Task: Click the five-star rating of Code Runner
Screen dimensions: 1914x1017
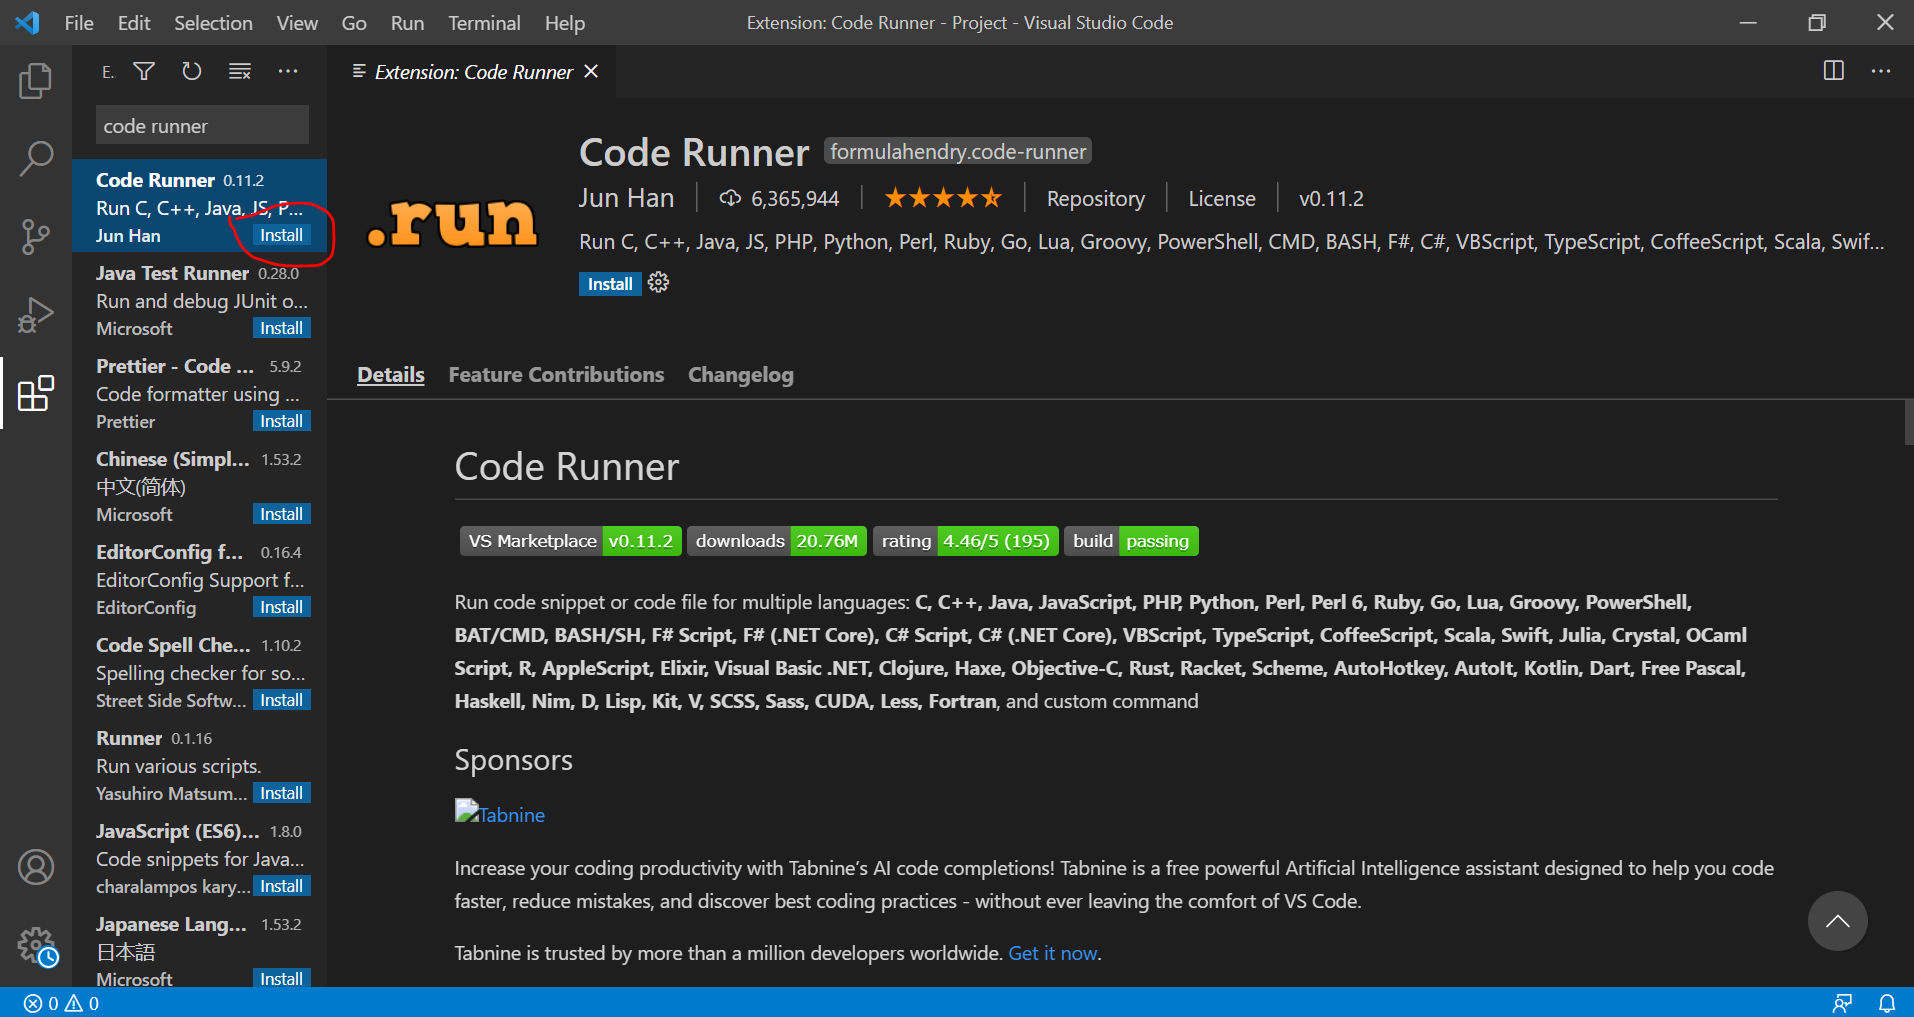Action: (x=943, y=198)
